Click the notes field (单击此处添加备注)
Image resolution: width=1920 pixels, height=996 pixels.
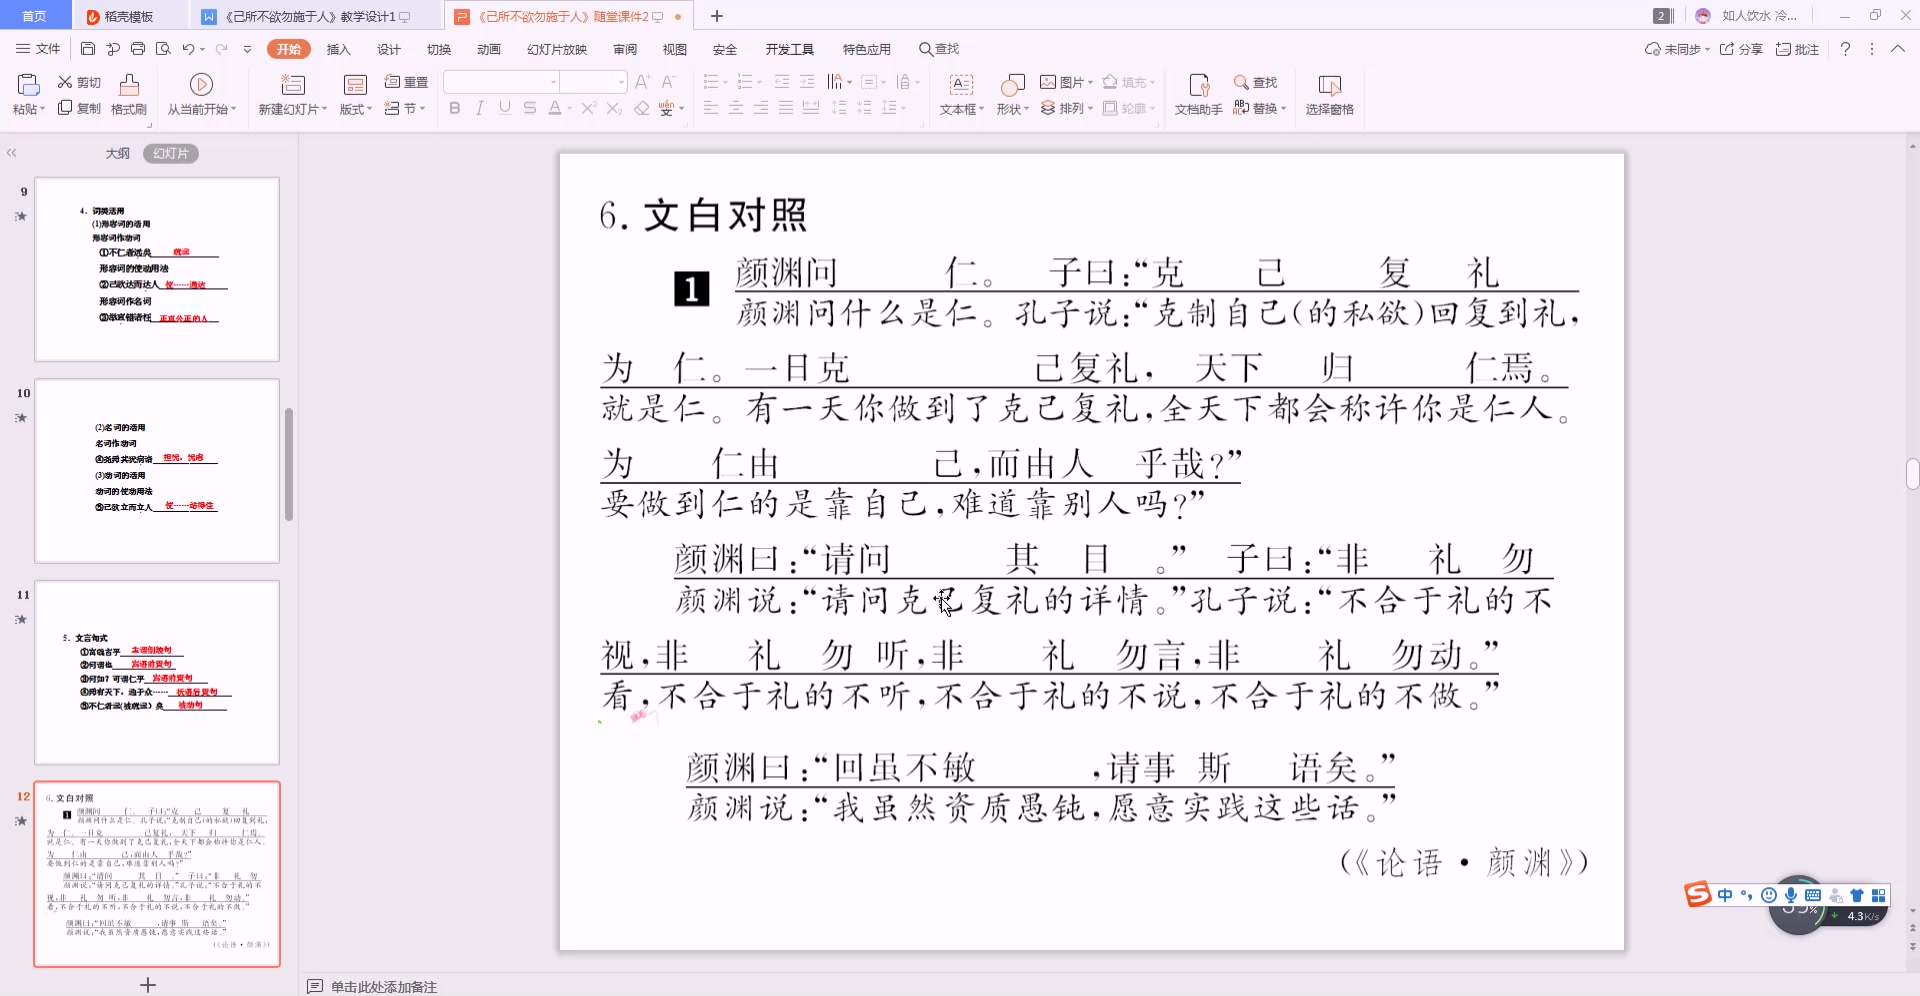point(384,987)
